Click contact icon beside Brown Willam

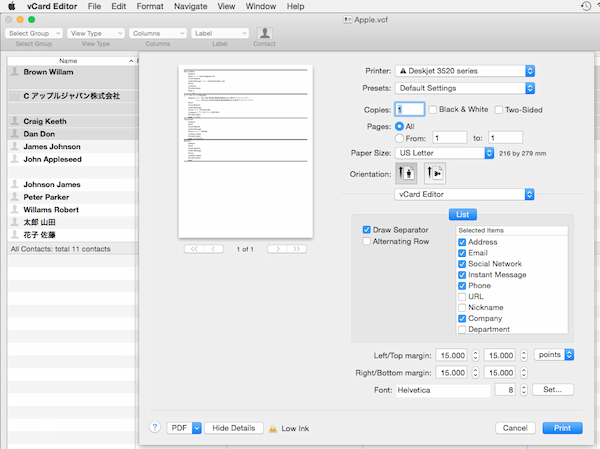15,72
